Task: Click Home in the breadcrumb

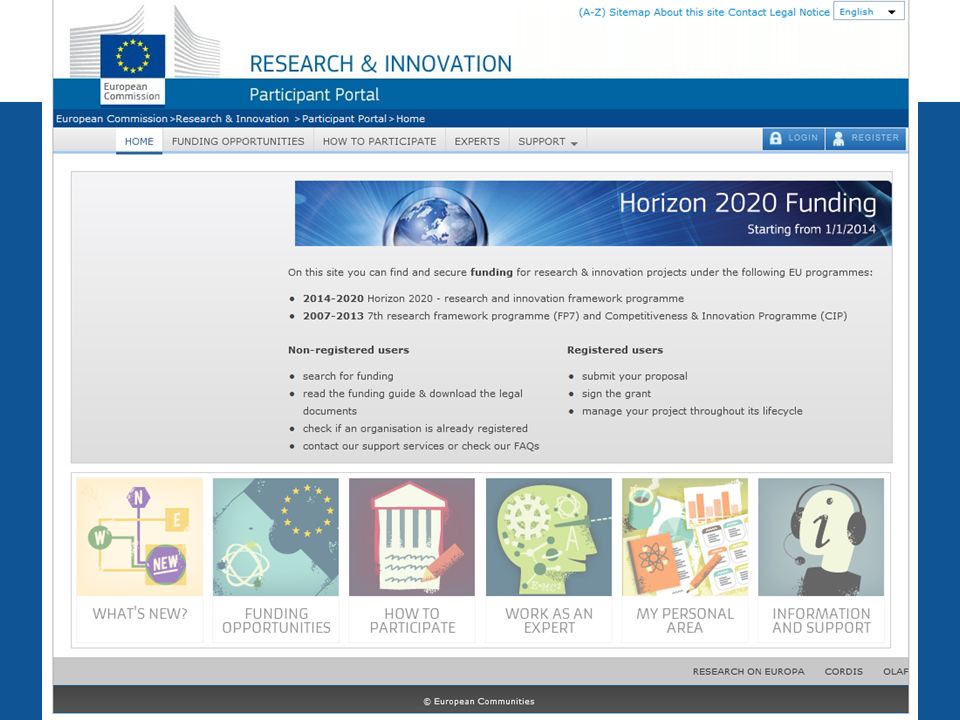Action: [410, 119]
